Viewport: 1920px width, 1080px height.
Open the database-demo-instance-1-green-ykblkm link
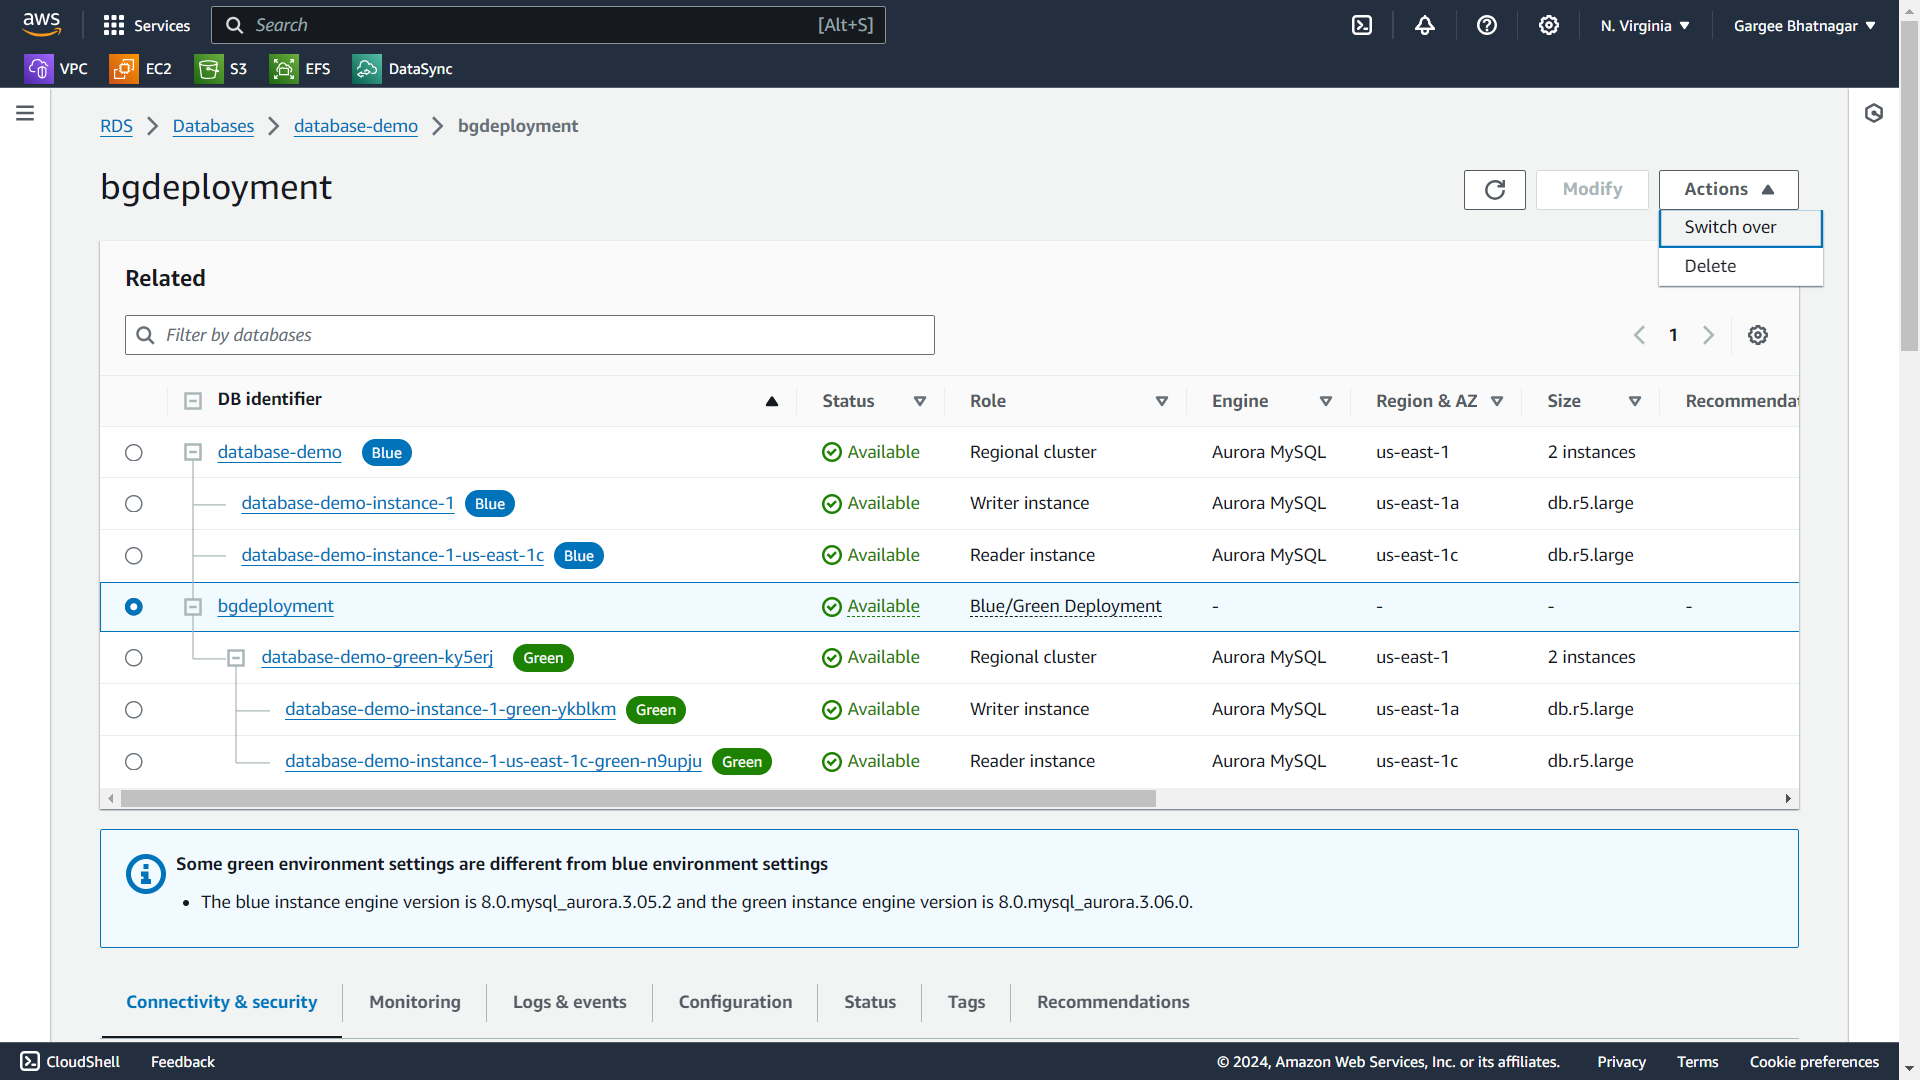point(450,709)
